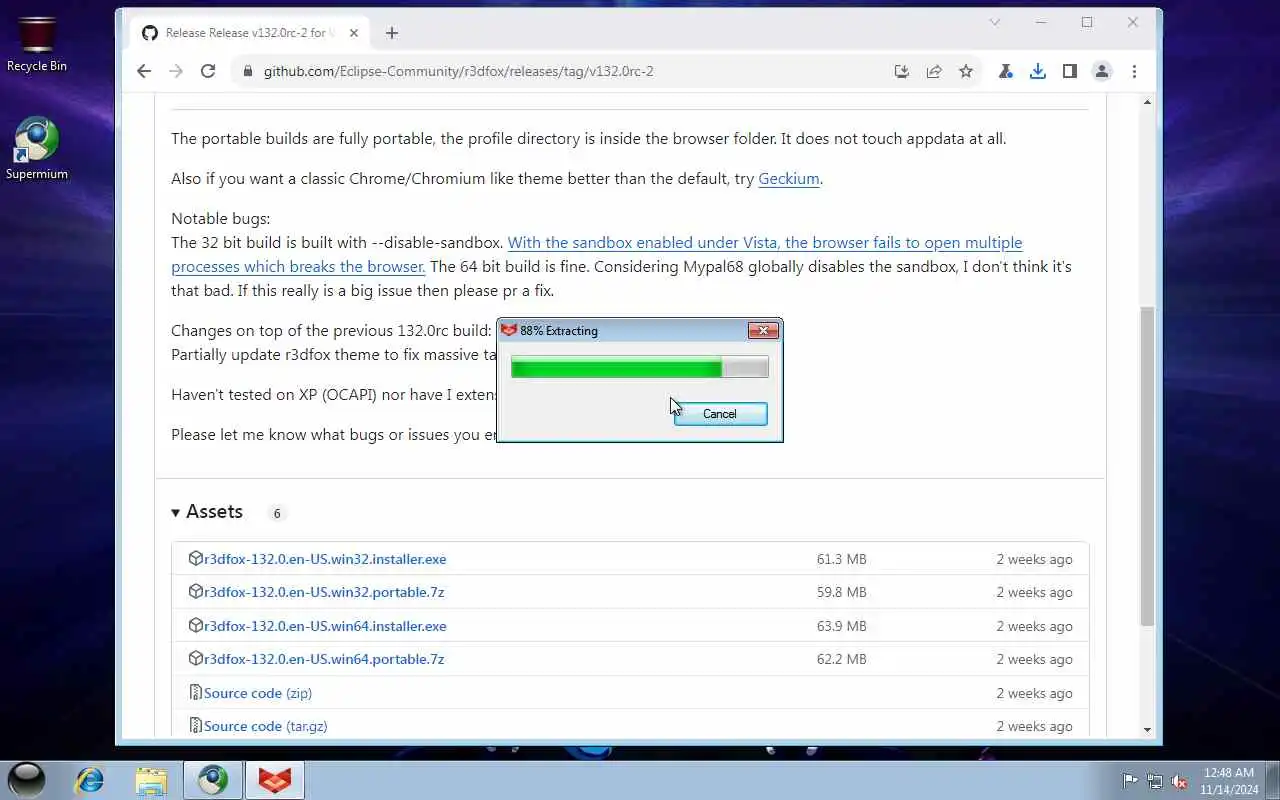
Task: Click the package icon beside win64 portable
Action: [x=196, y=659]
